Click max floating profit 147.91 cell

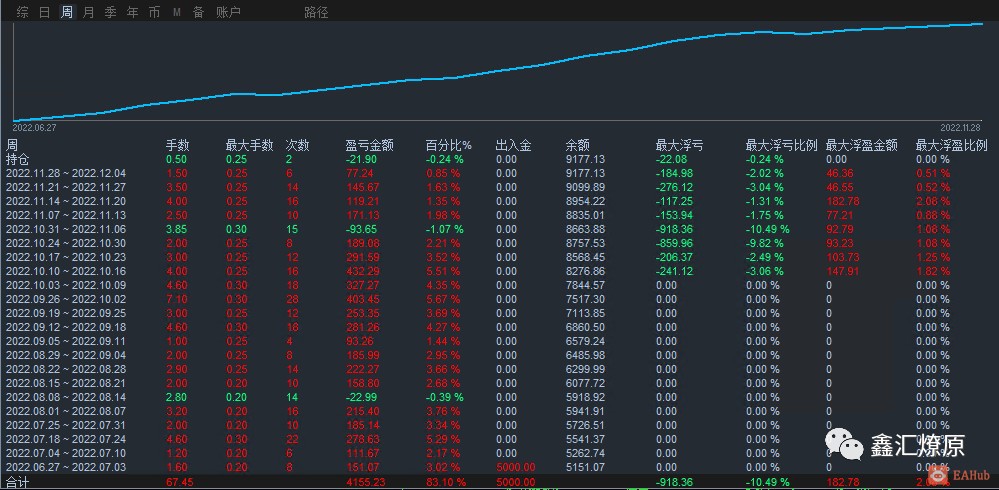pyautogui.click(x=842, y=271)
